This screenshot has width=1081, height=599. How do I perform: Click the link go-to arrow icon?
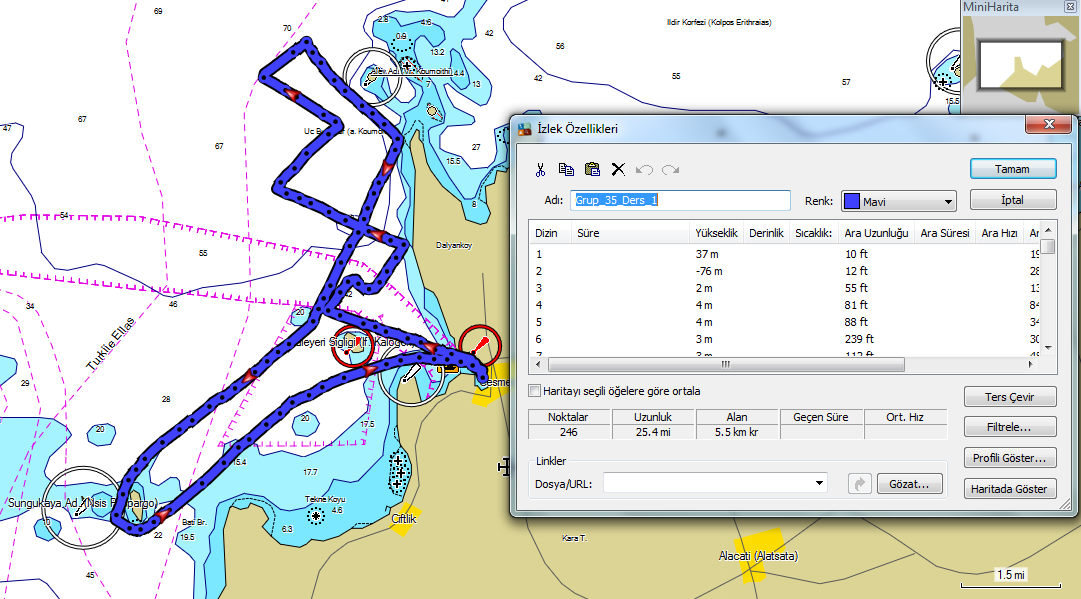pyautogui.click(x=860, y=484)
